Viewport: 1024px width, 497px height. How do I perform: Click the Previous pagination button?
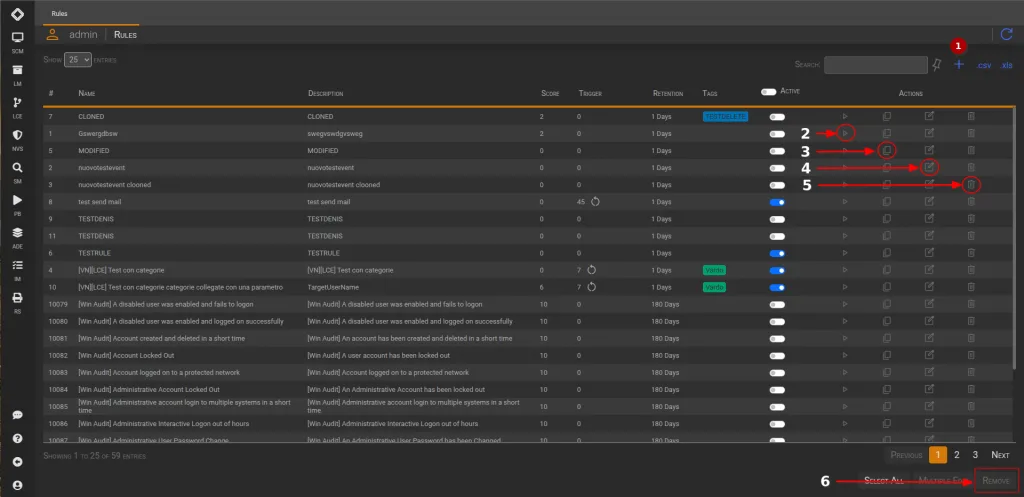906,455
